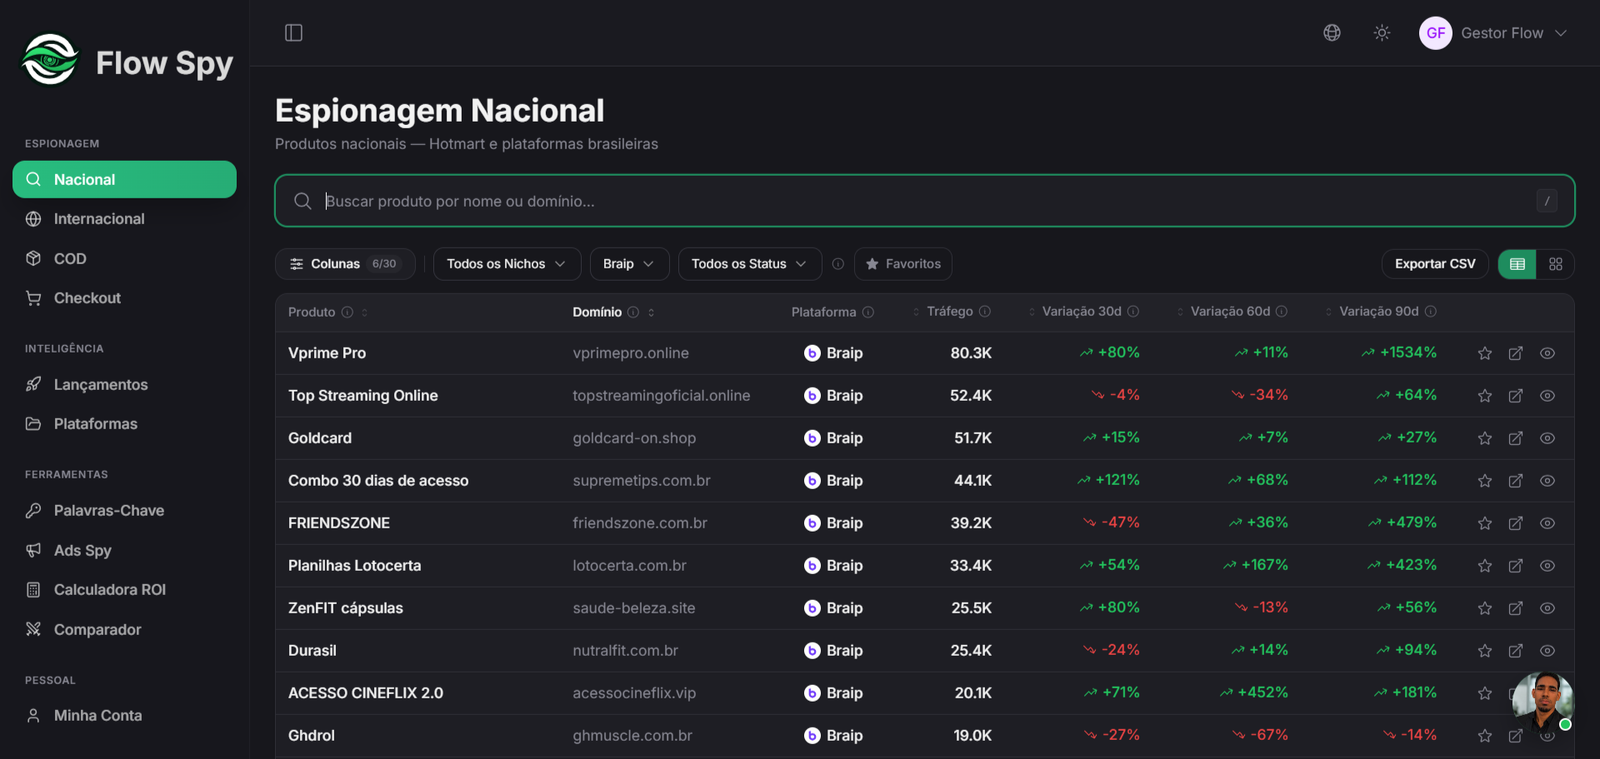The image size is (1600, 759).
Task: Favorite the Goldcard row star
Action: [x=1485, y=438]
